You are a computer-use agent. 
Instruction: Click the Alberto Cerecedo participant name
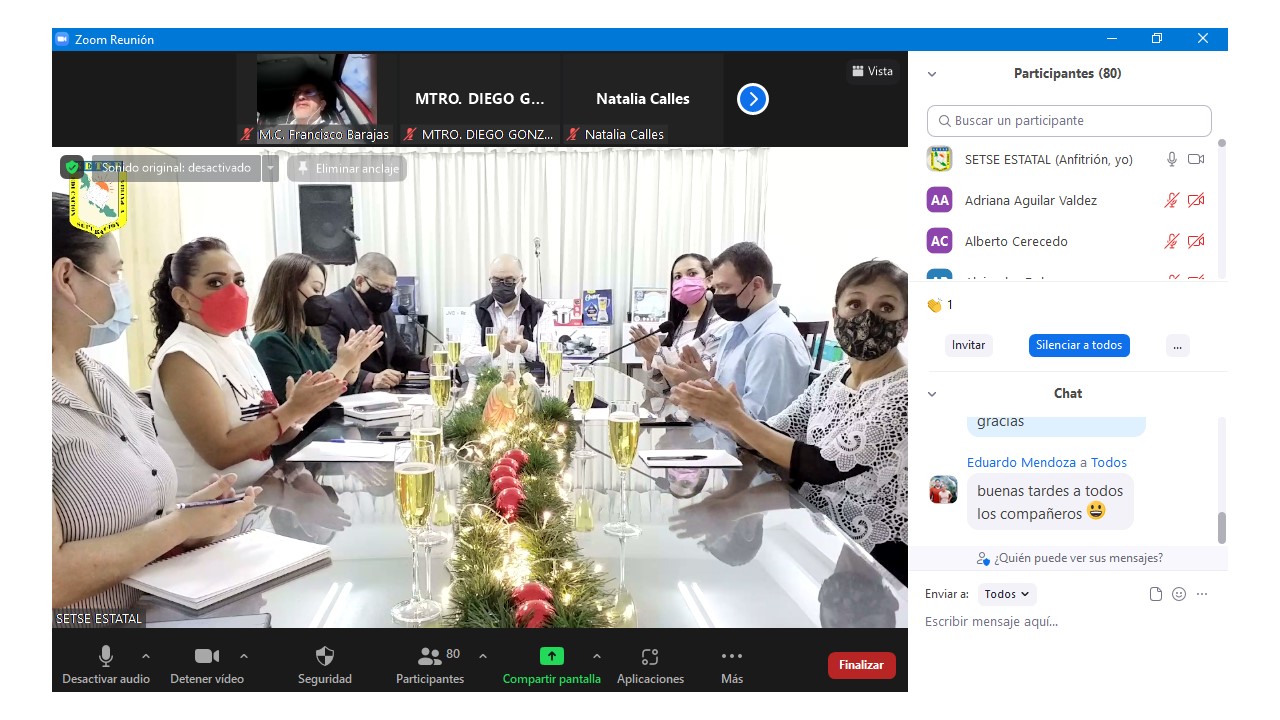coord(1016,241)
